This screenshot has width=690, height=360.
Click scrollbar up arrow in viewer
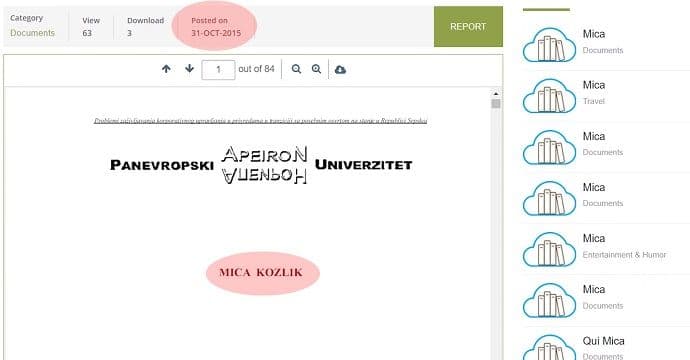496,94
